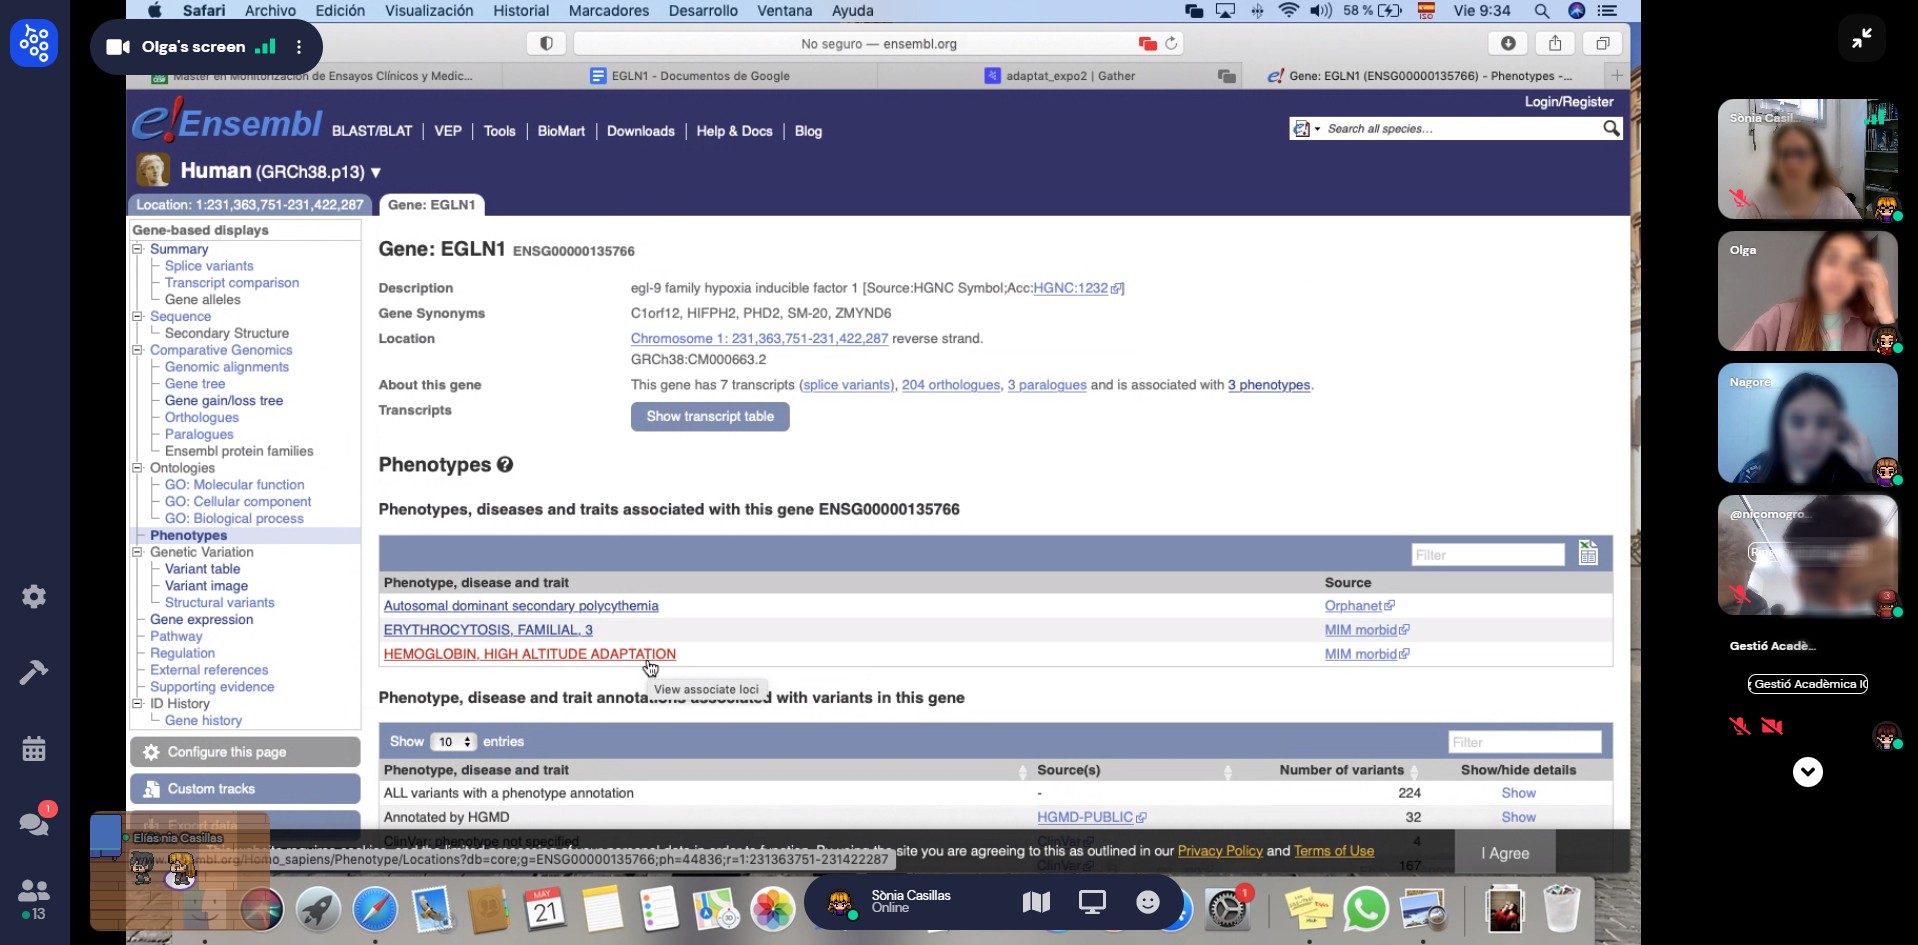The width and height of the screenshot is (1918, 945).
Task: Select the Location tab in Ensembl
Action: pos(250,204)
